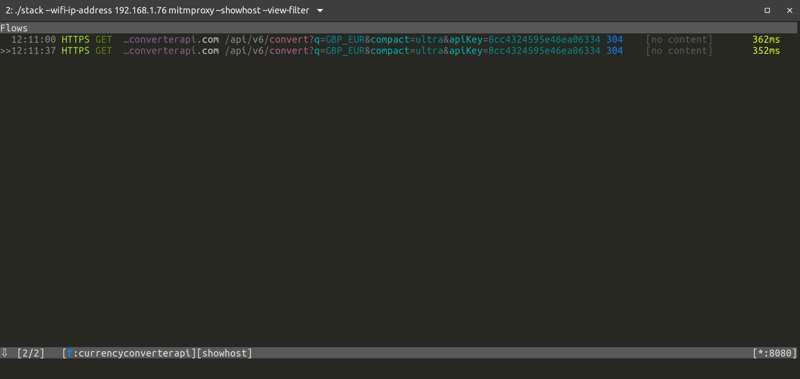Image resolution: width=800 pixels, height=379 pixels.
Task: Click the f:currencyconverterapi view filter indicator
Action: (x=129, y=353)
